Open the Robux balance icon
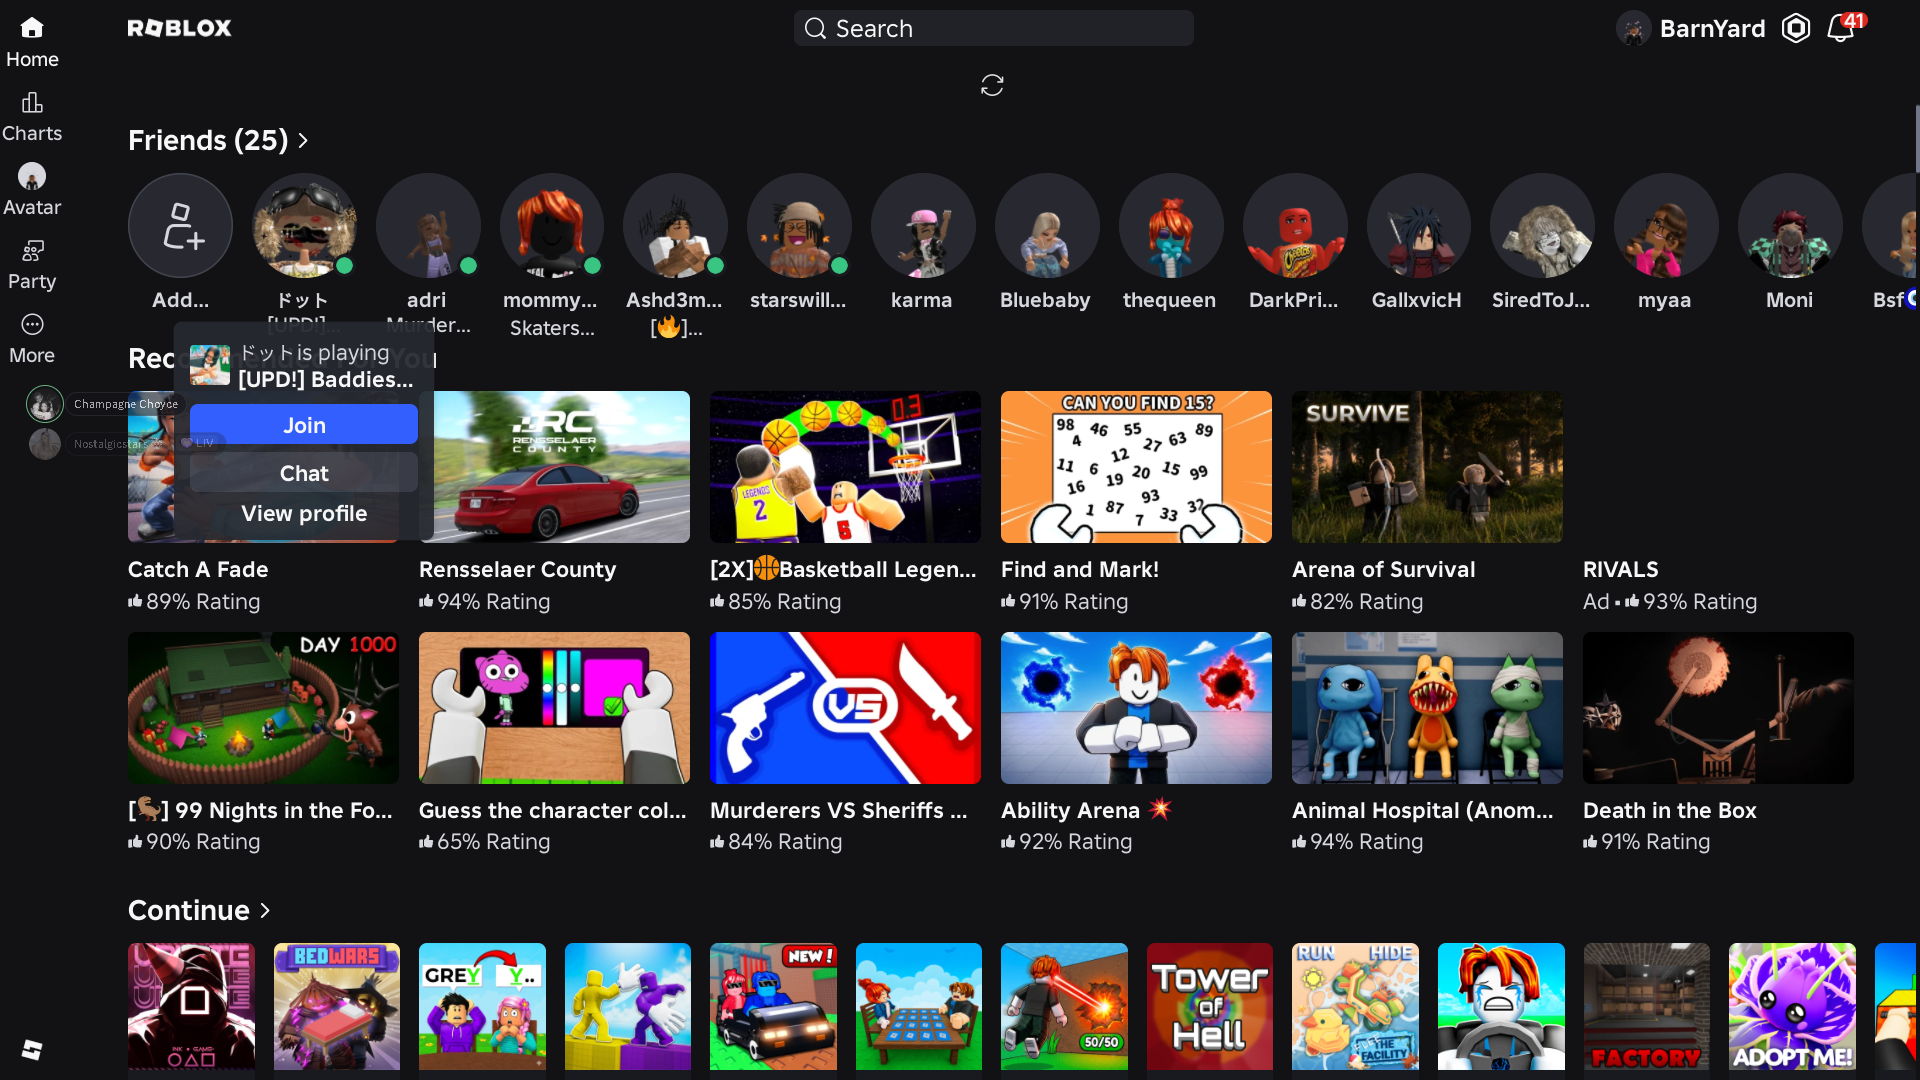Screen dimensions: 1920x1080 [x=1796, y=28]
